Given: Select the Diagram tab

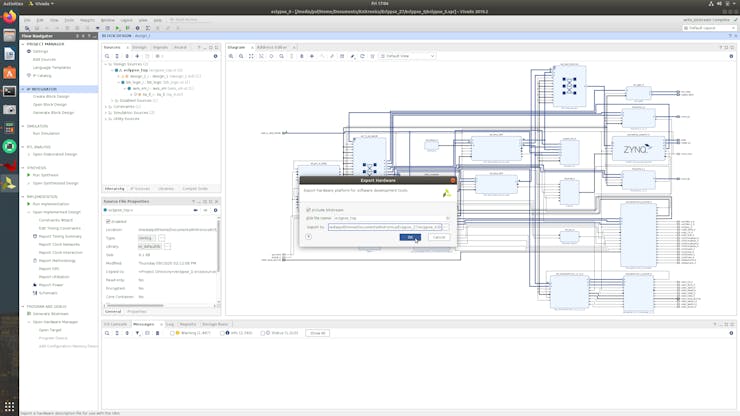Looking at the screenshot, I should click(x=236, y=47).
